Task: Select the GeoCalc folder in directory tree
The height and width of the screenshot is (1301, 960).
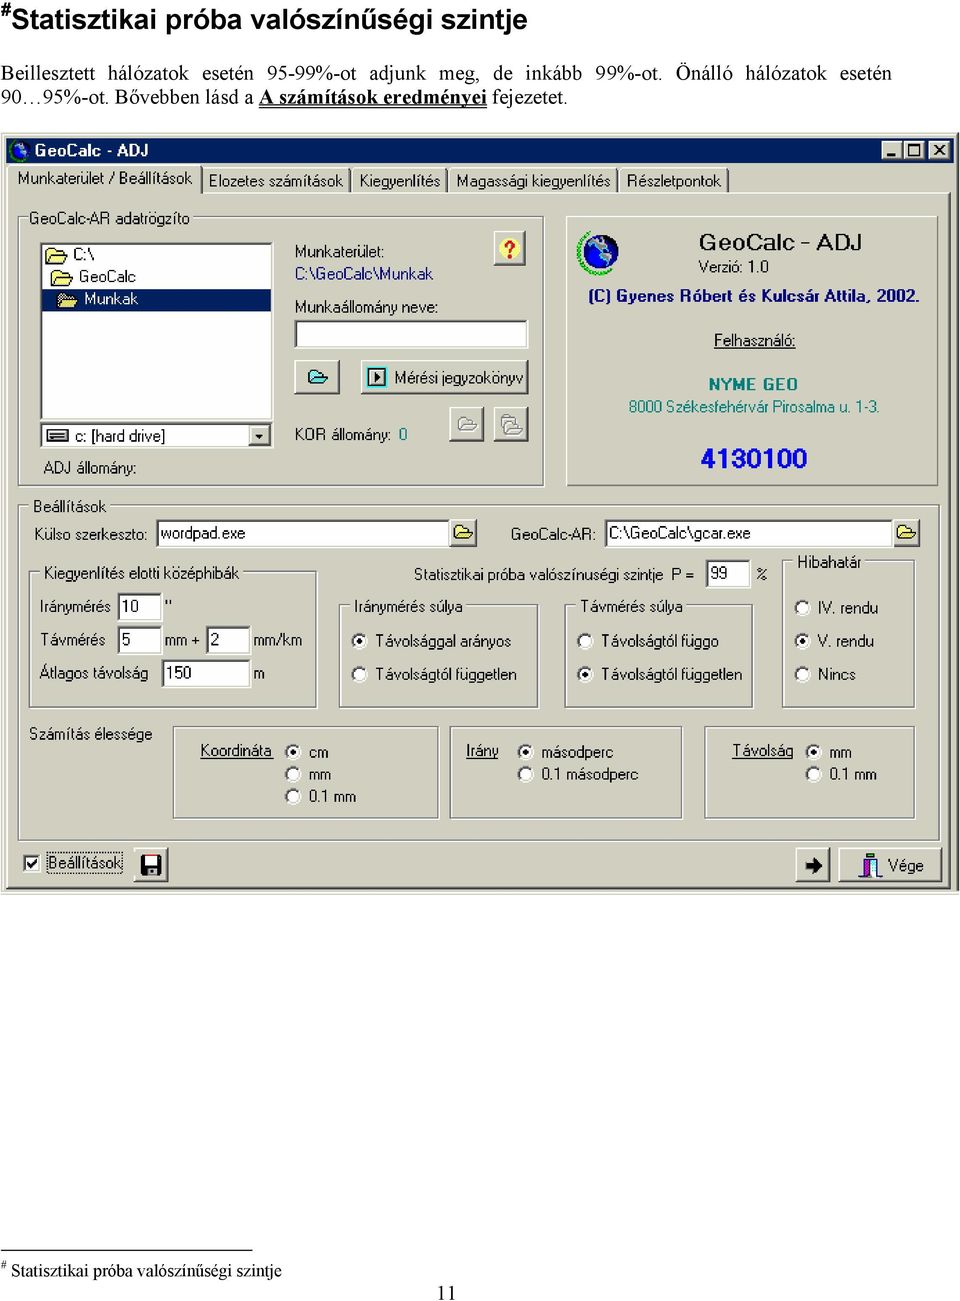Action: pos(93,277)
